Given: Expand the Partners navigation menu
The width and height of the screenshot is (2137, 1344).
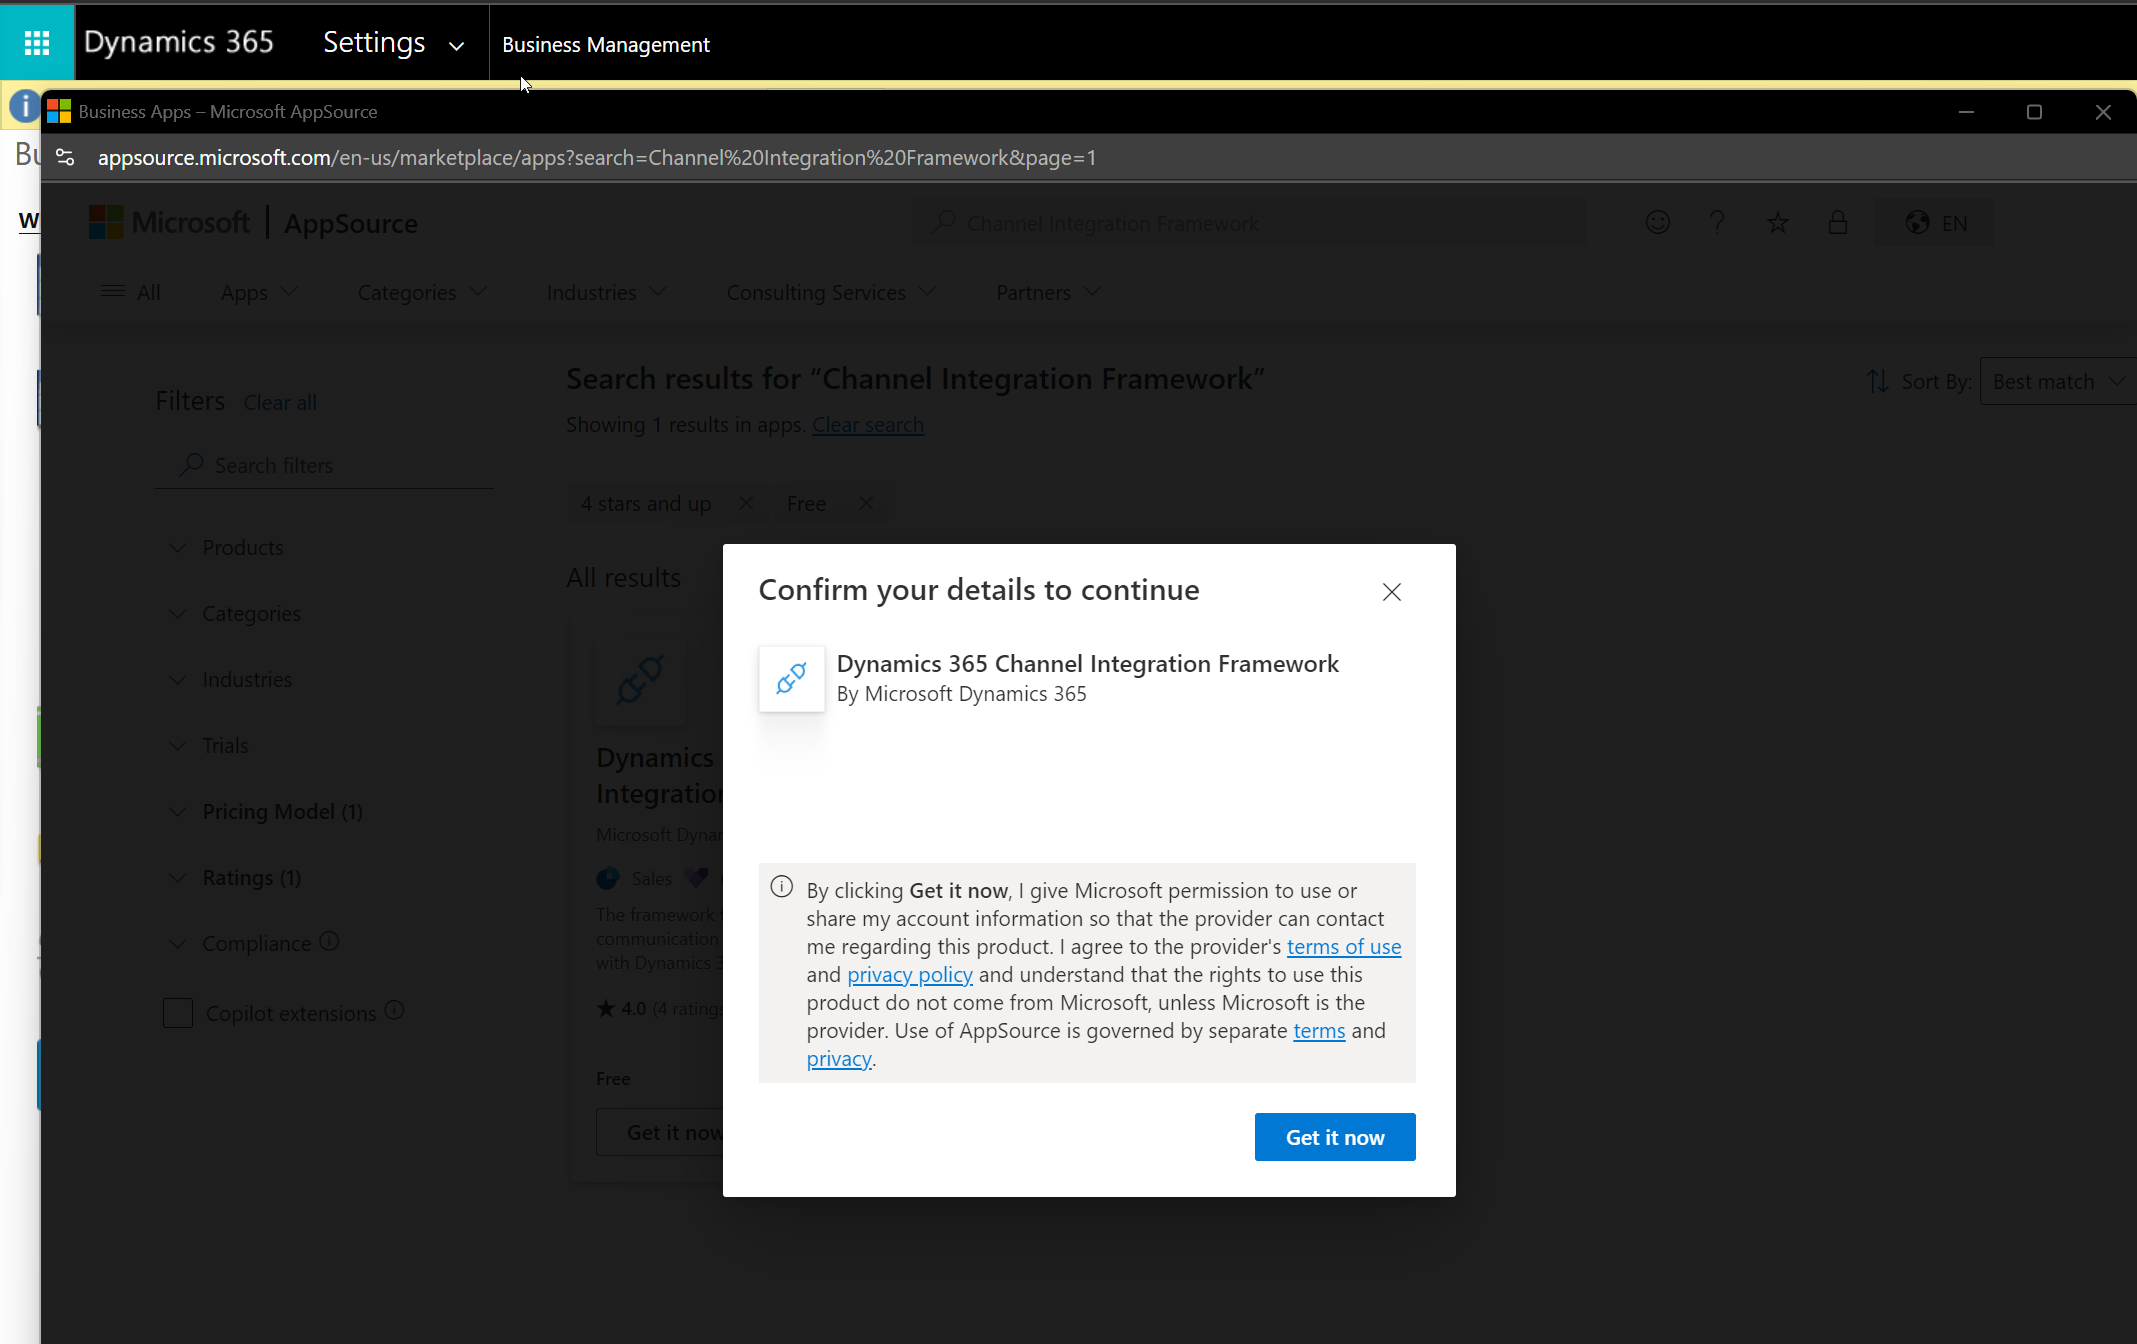Looking at the screenshot, I should click(x=1048, y=292).
